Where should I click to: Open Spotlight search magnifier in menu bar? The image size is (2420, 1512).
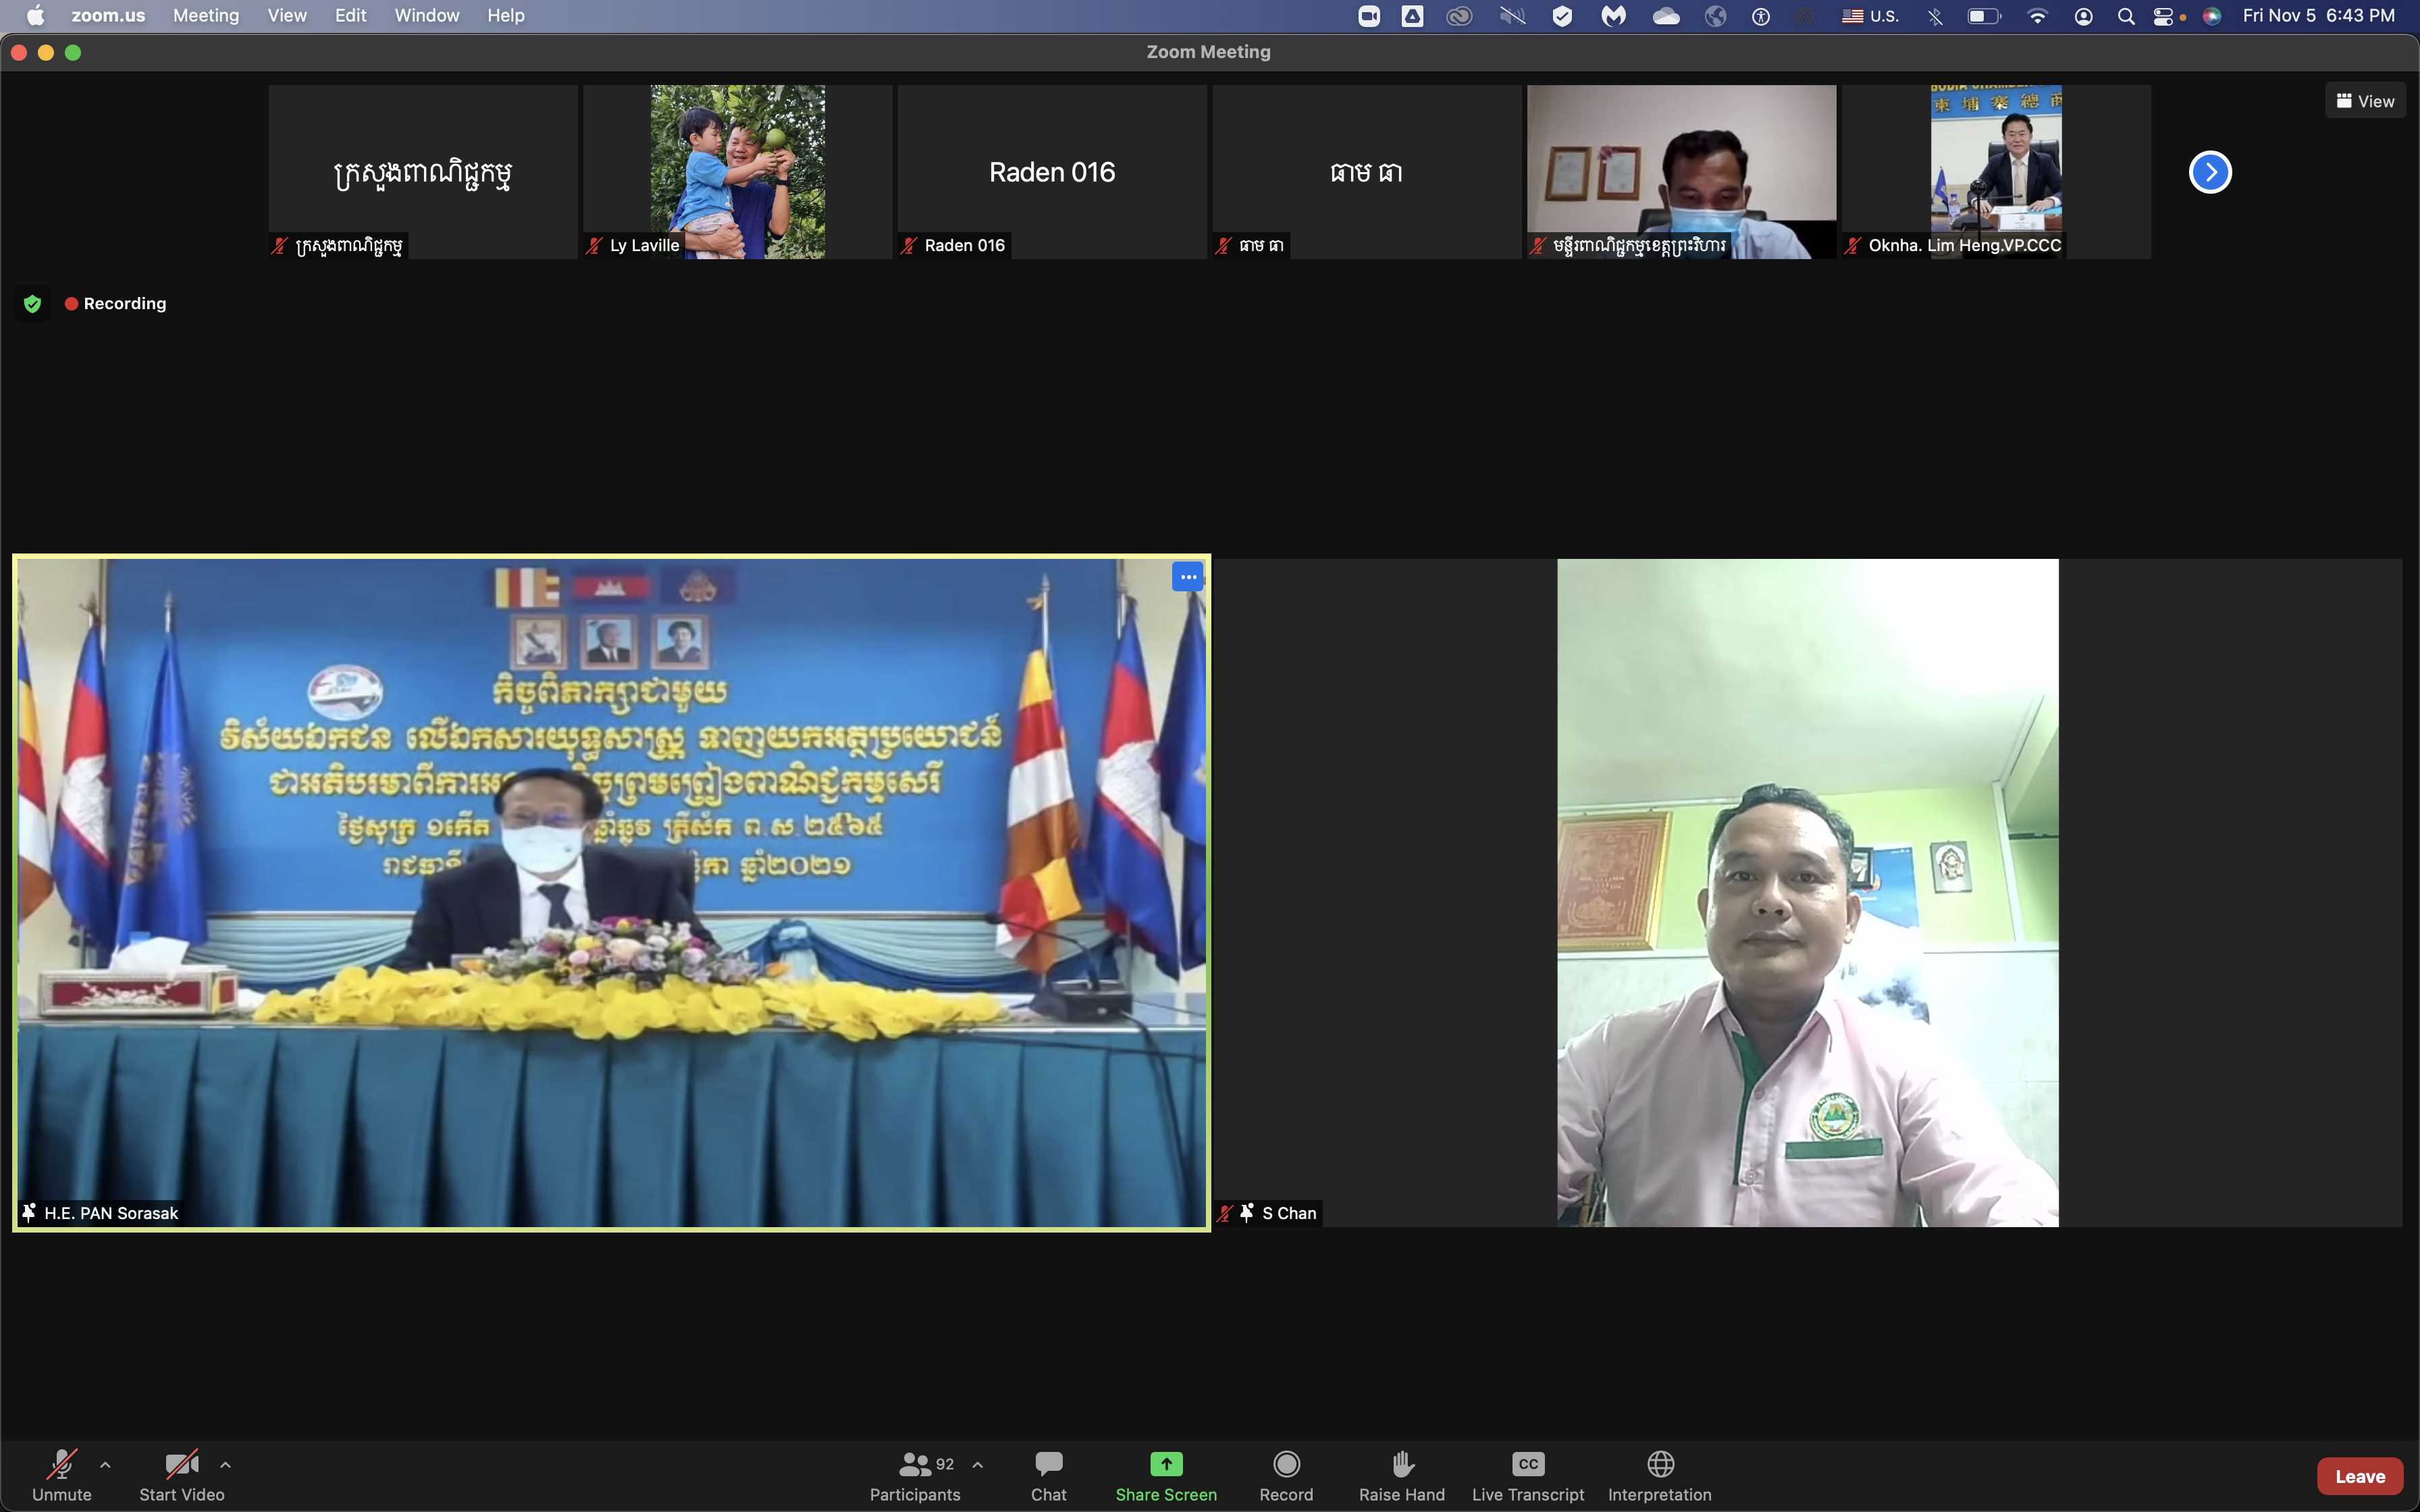[x=2127, y=16]
